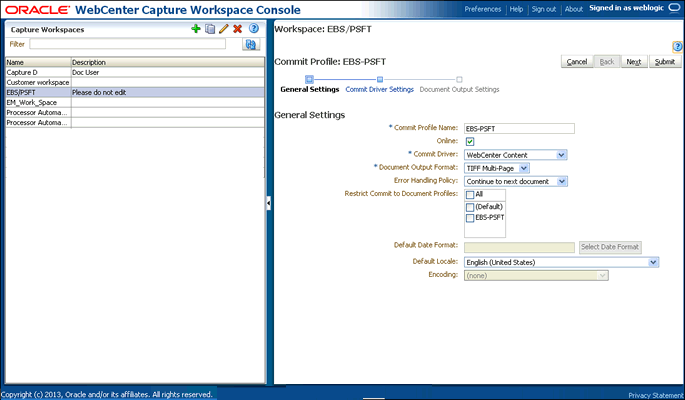Select the Customer workspace row
685x400 pixels.
tap(135, 83)
